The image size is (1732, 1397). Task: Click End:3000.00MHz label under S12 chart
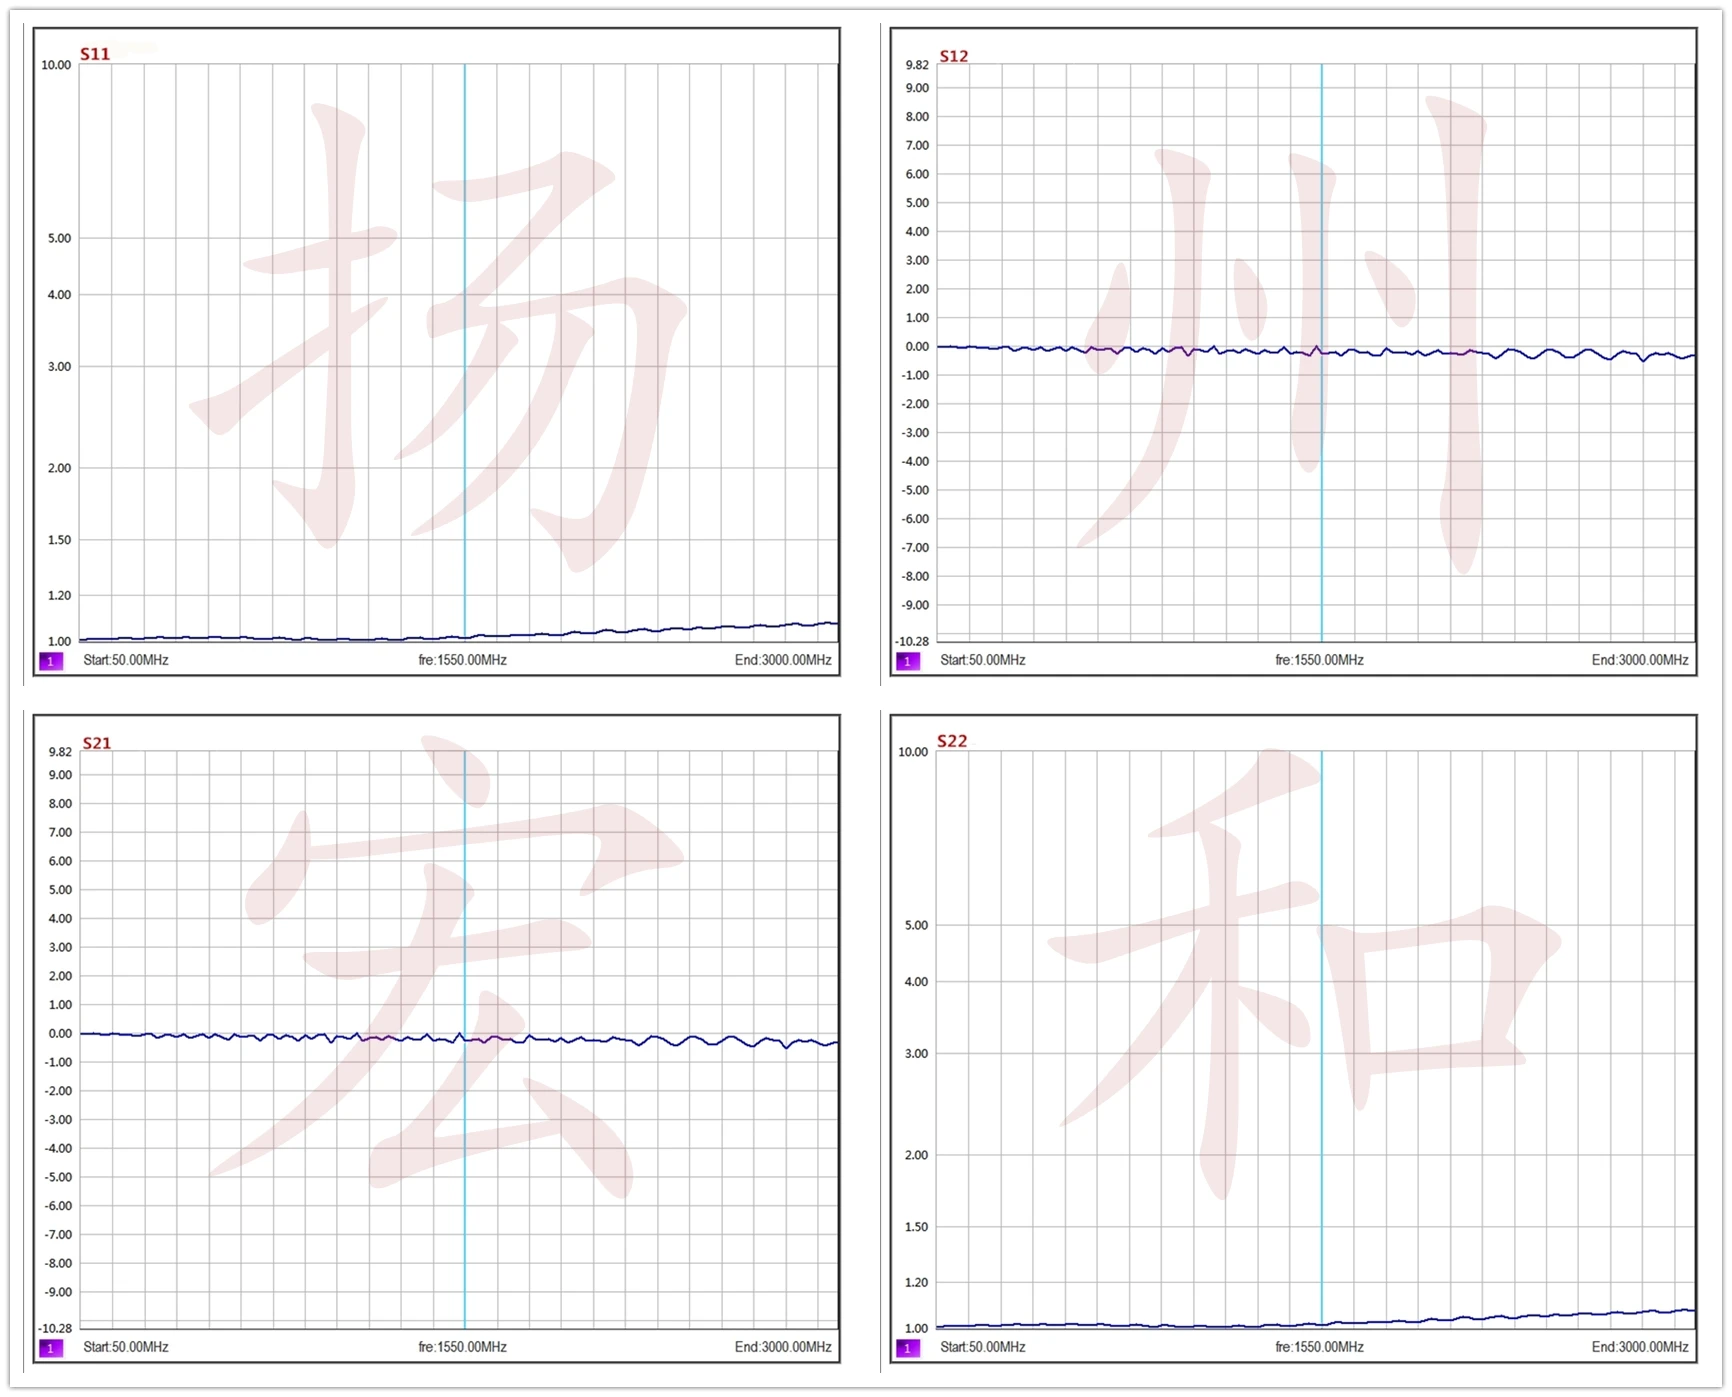1640,660
